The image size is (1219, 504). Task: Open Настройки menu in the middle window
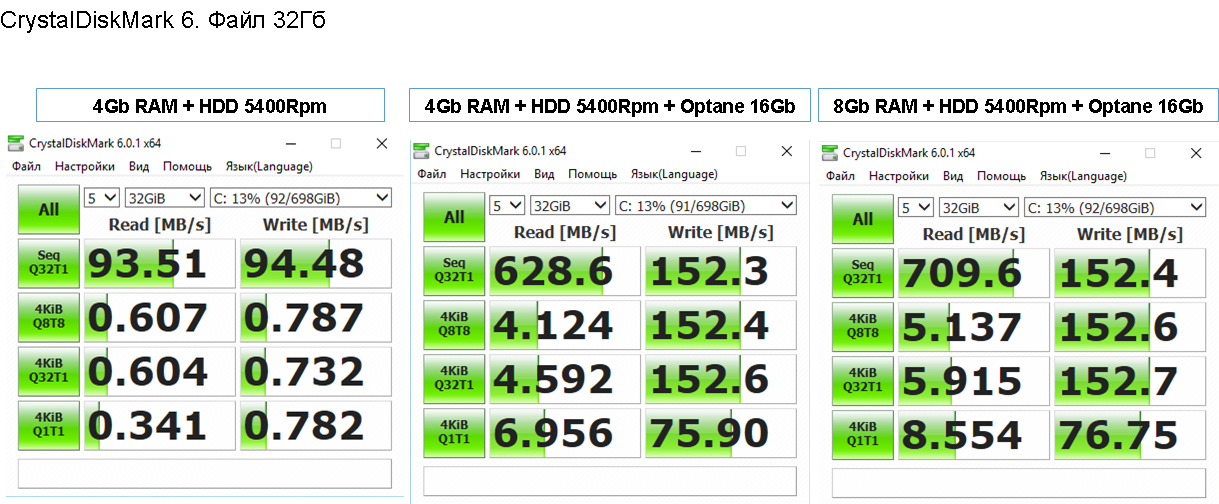[490, 174]
